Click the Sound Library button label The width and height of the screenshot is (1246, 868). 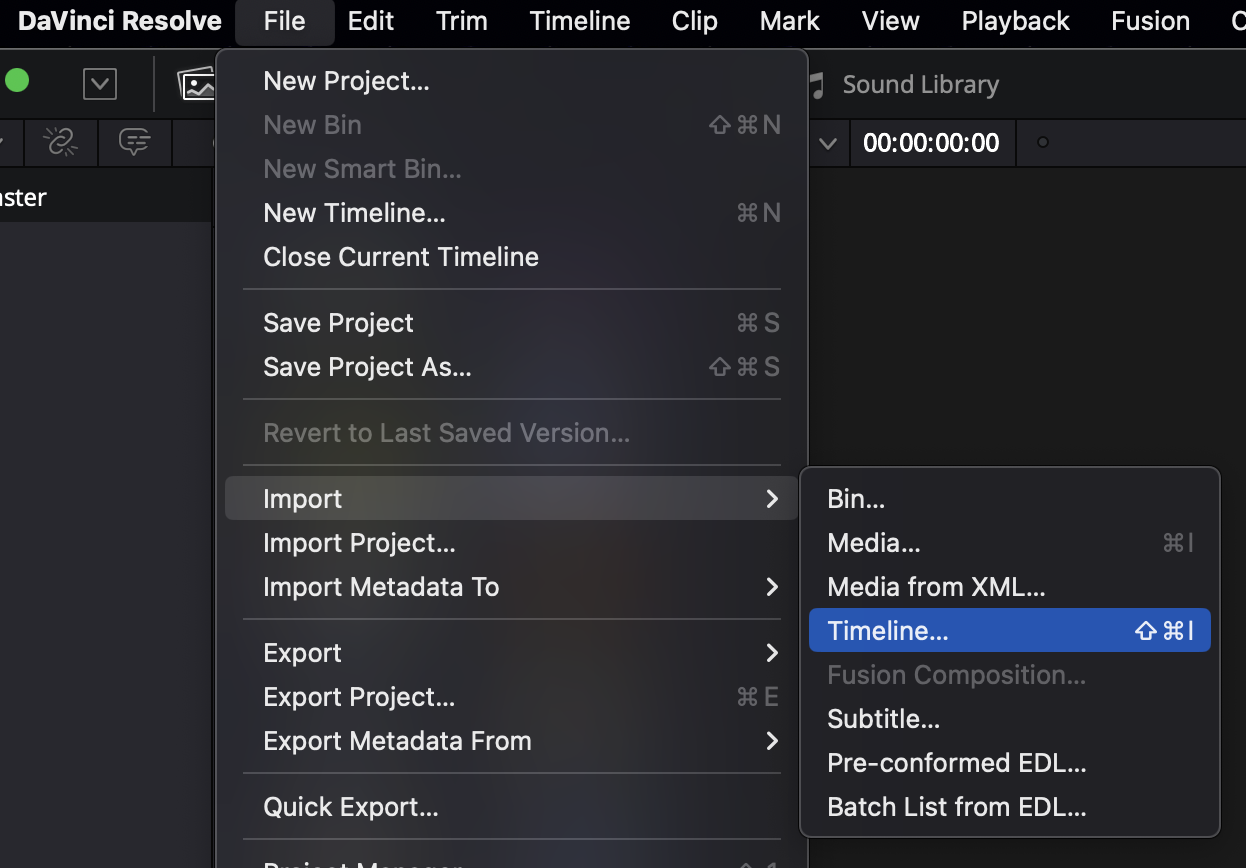(920, 85)
